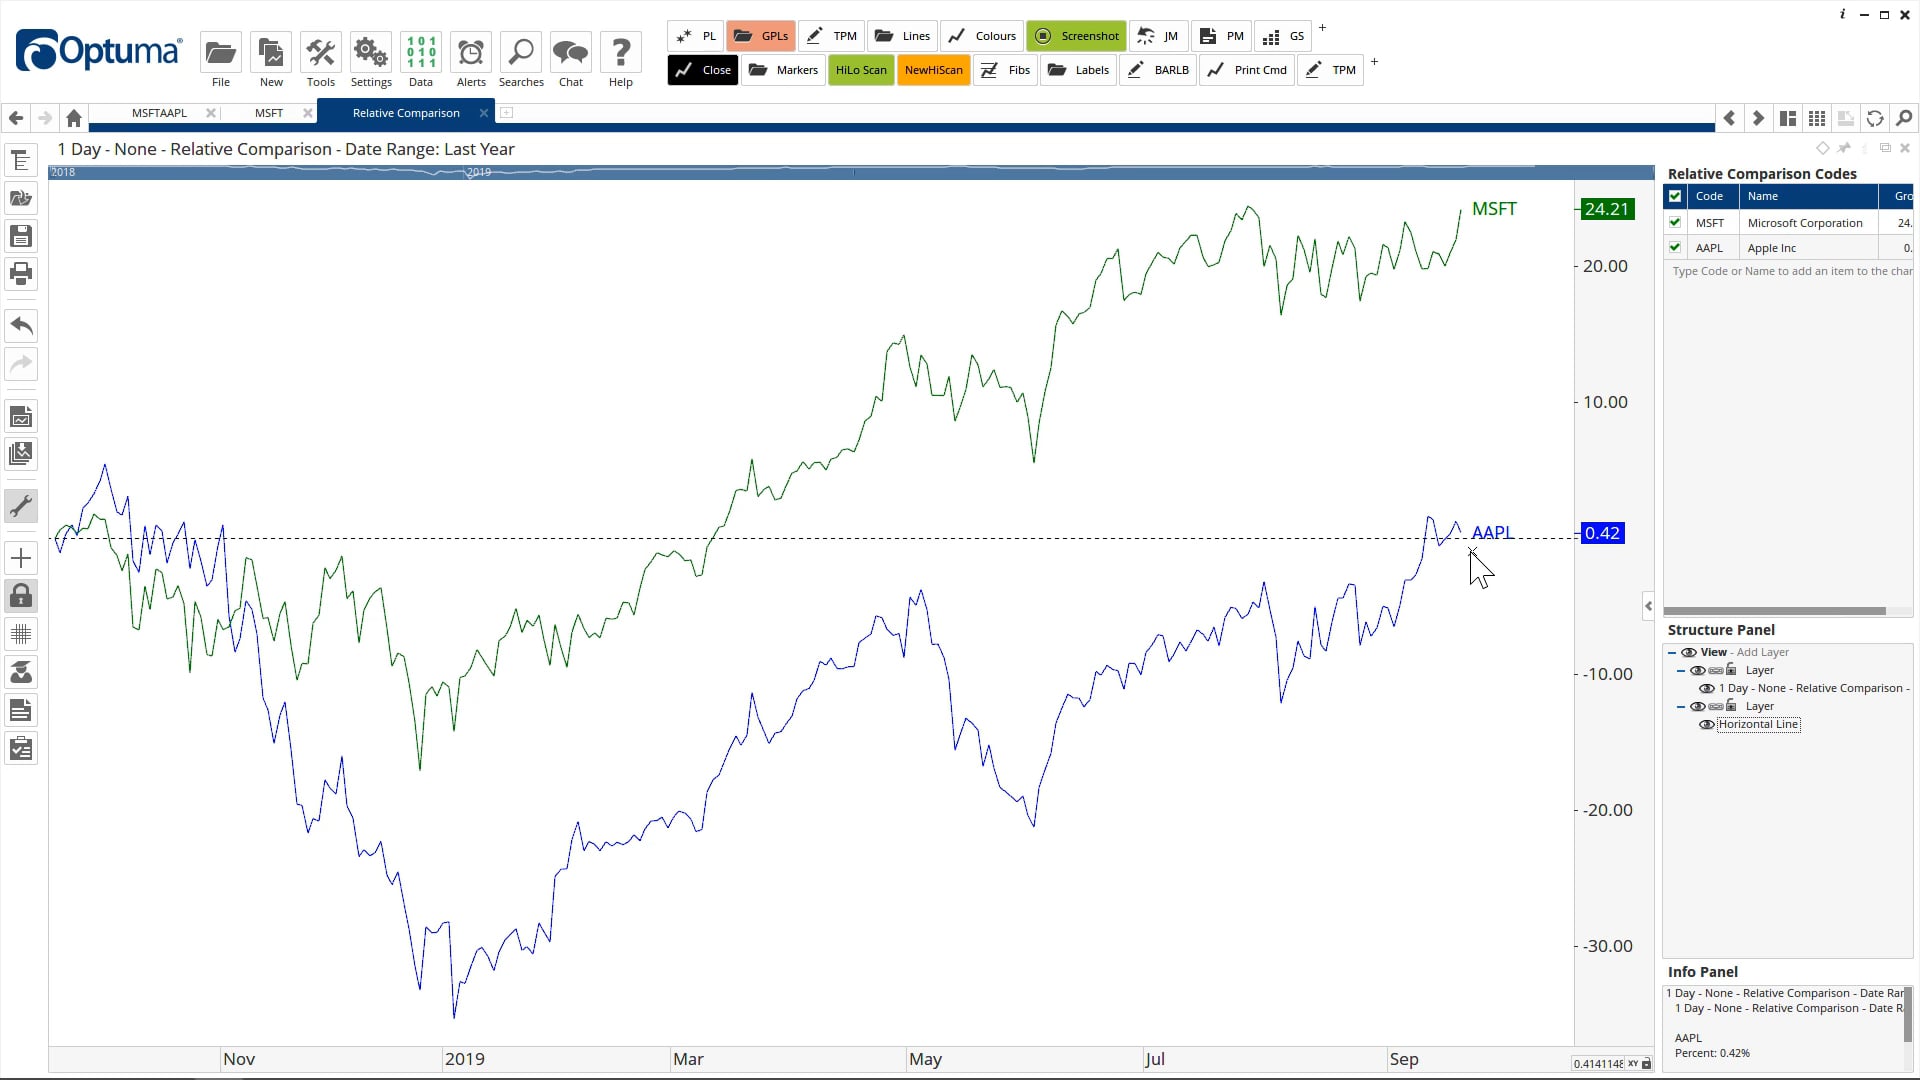The width and height of the screenshot is (1920, 1080).
Task: Click the refresh icon at top right
Action: [x=1875, y=118]
